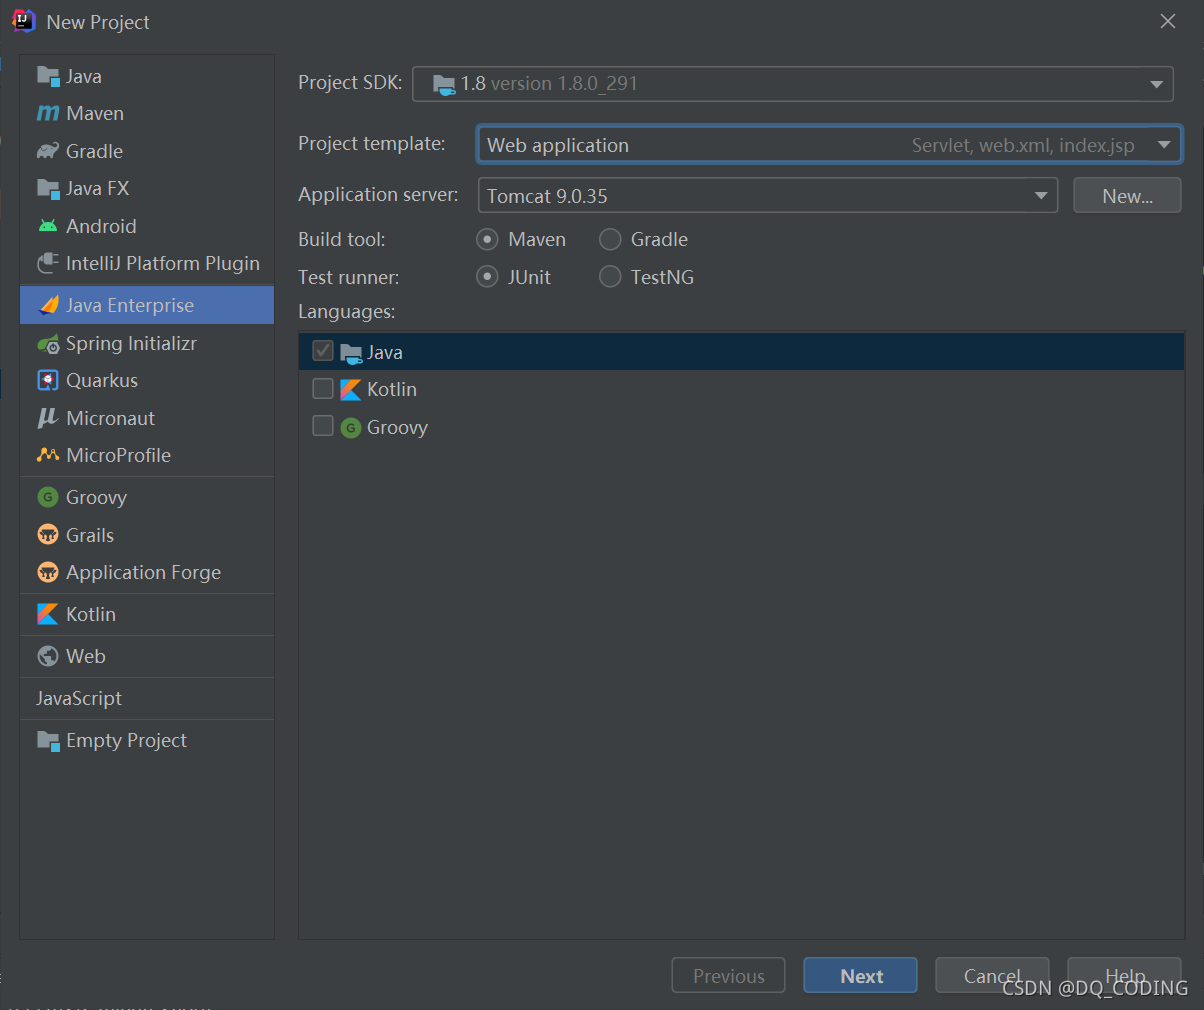
Task: Click the 'Java FX' sidebar label
Action: click(98, 189)
